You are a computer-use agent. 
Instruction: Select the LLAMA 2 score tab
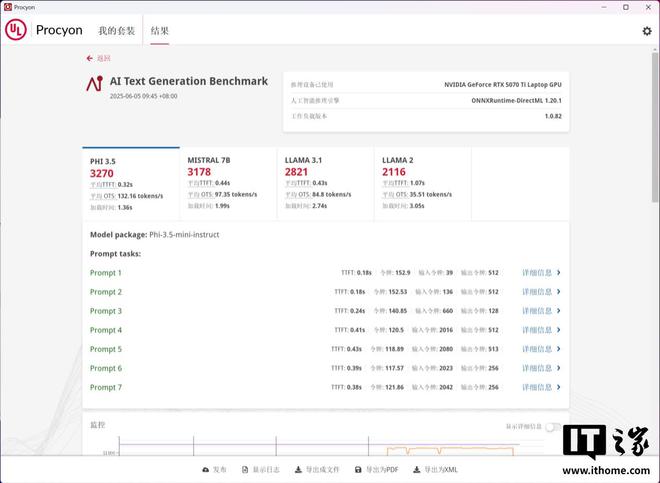pyautogui.click(x=423, y=184)
